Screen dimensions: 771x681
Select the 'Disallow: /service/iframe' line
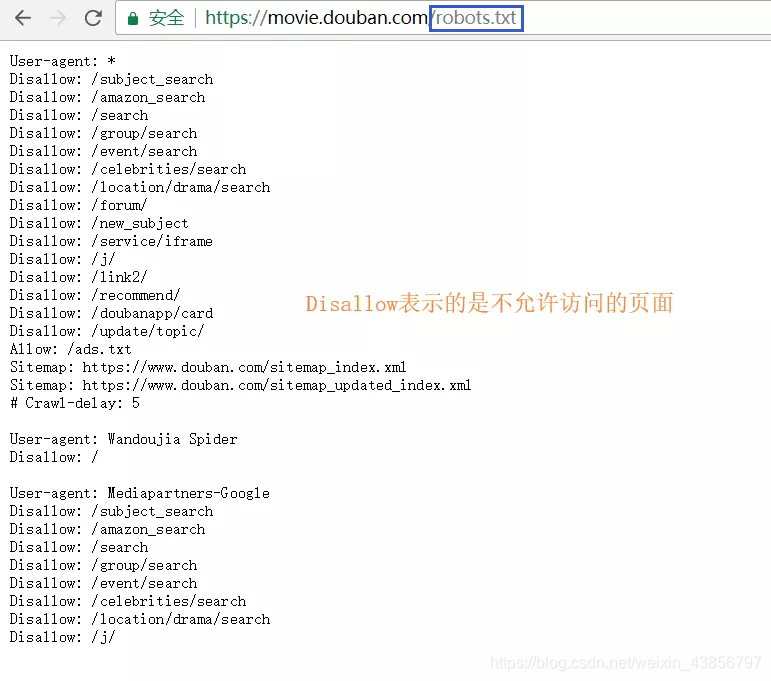point(111,241)
